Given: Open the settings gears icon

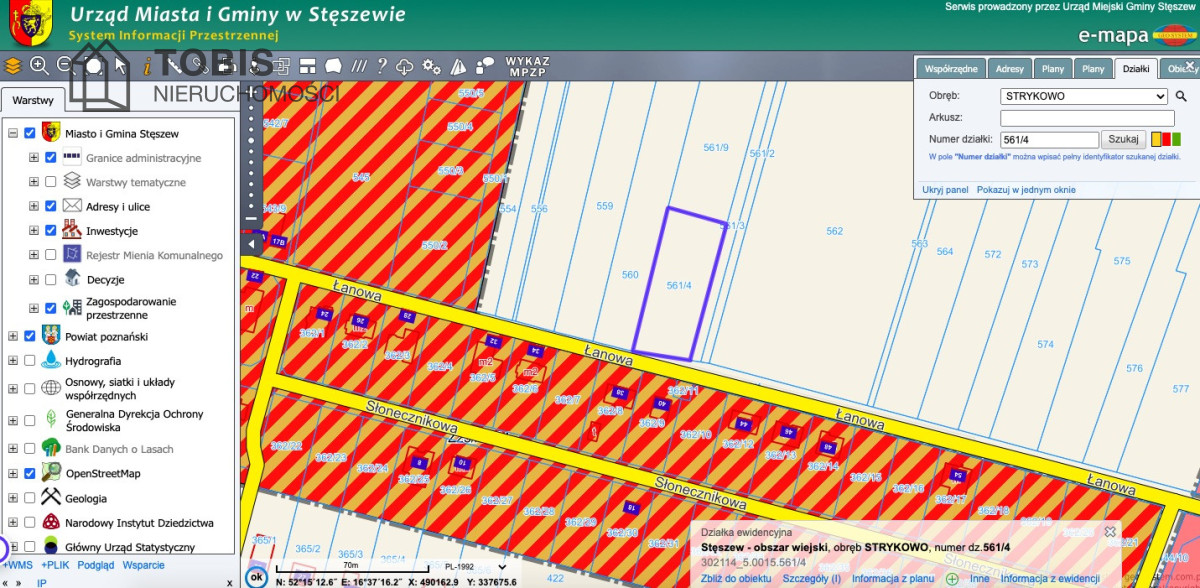Looking at the screenshot, I should [432, 66].
